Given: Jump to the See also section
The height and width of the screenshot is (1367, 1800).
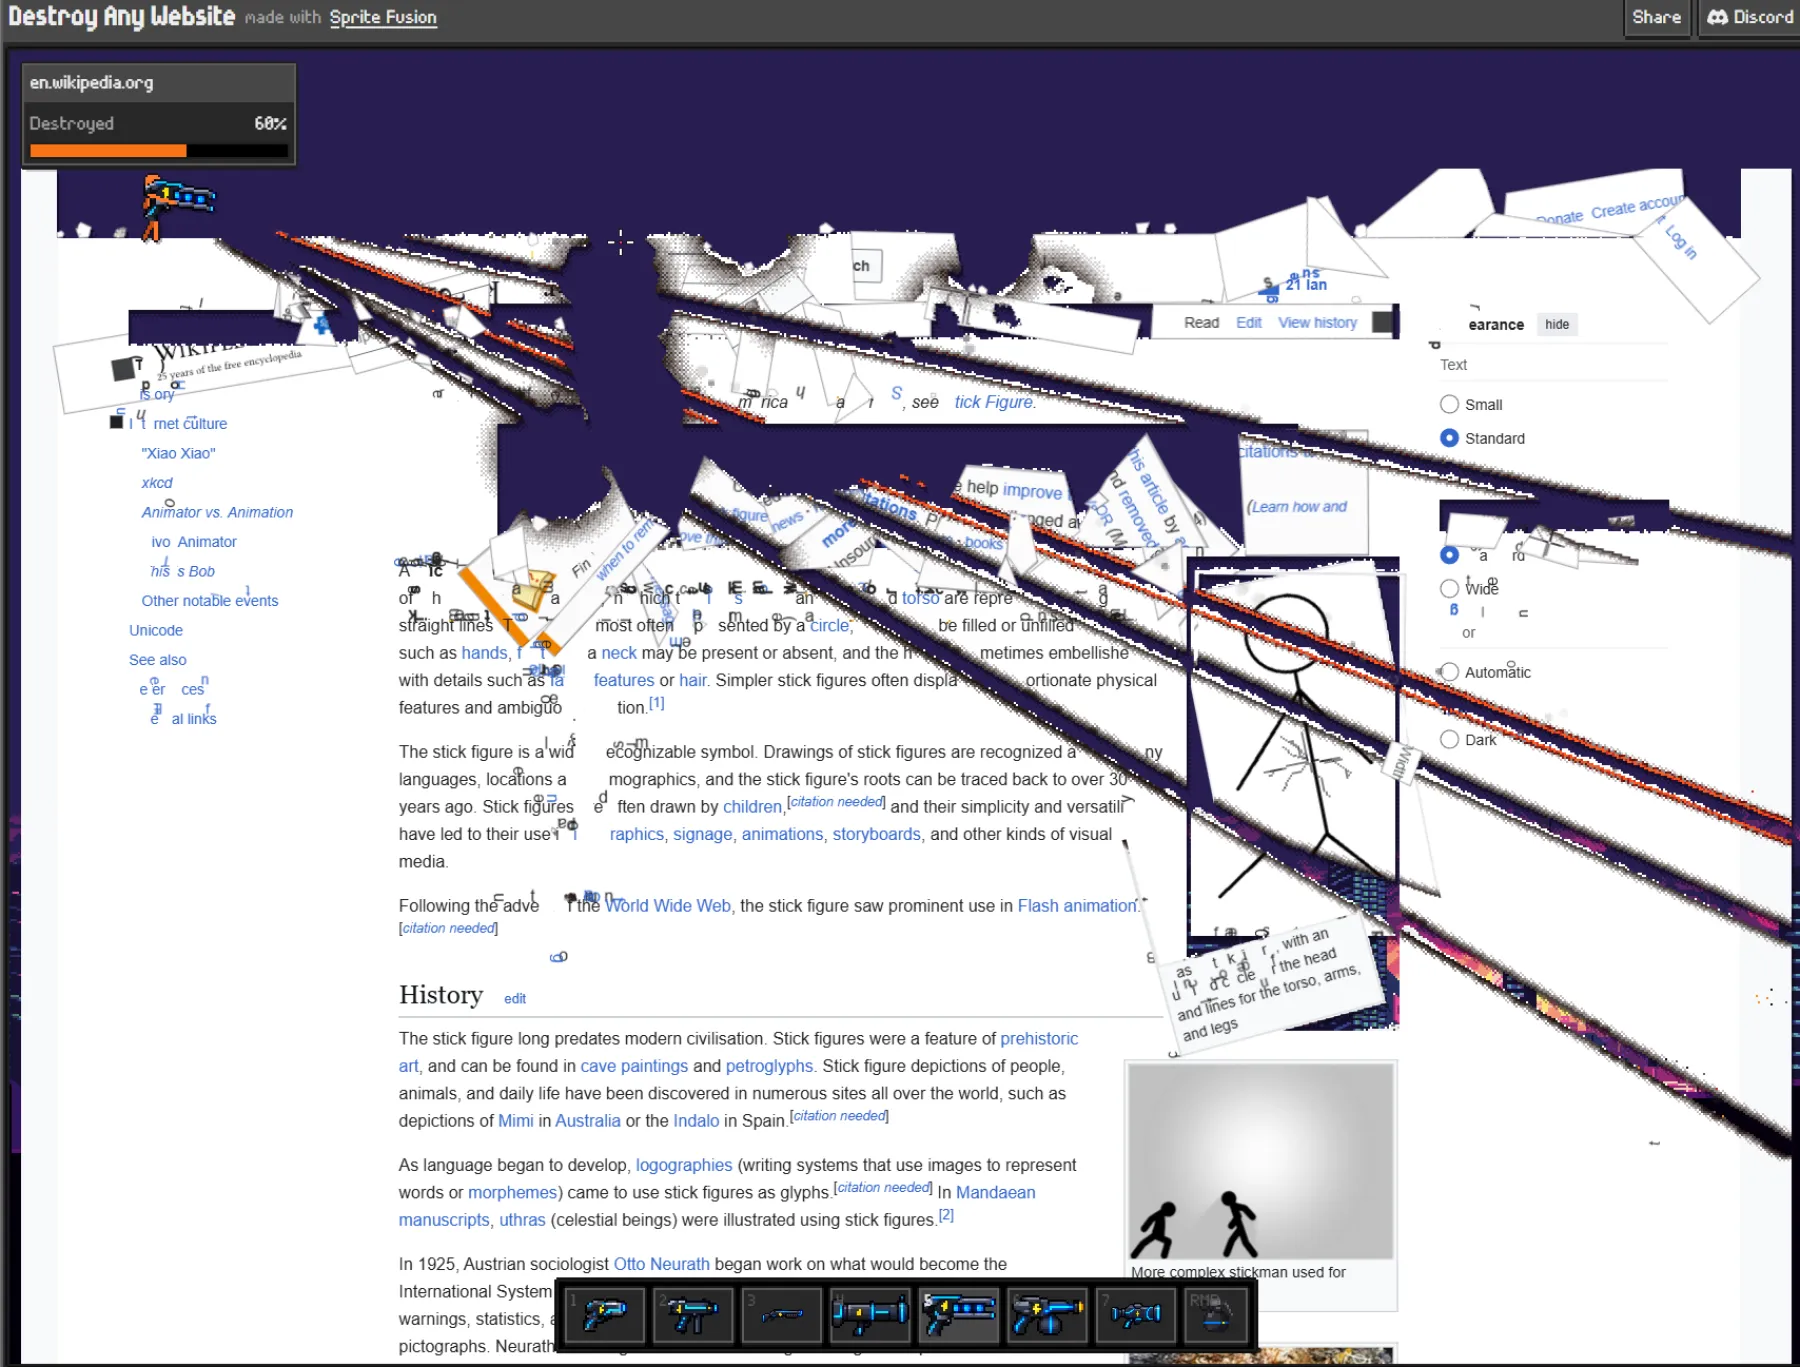Looking at the screenshot, I should point(158,659).
